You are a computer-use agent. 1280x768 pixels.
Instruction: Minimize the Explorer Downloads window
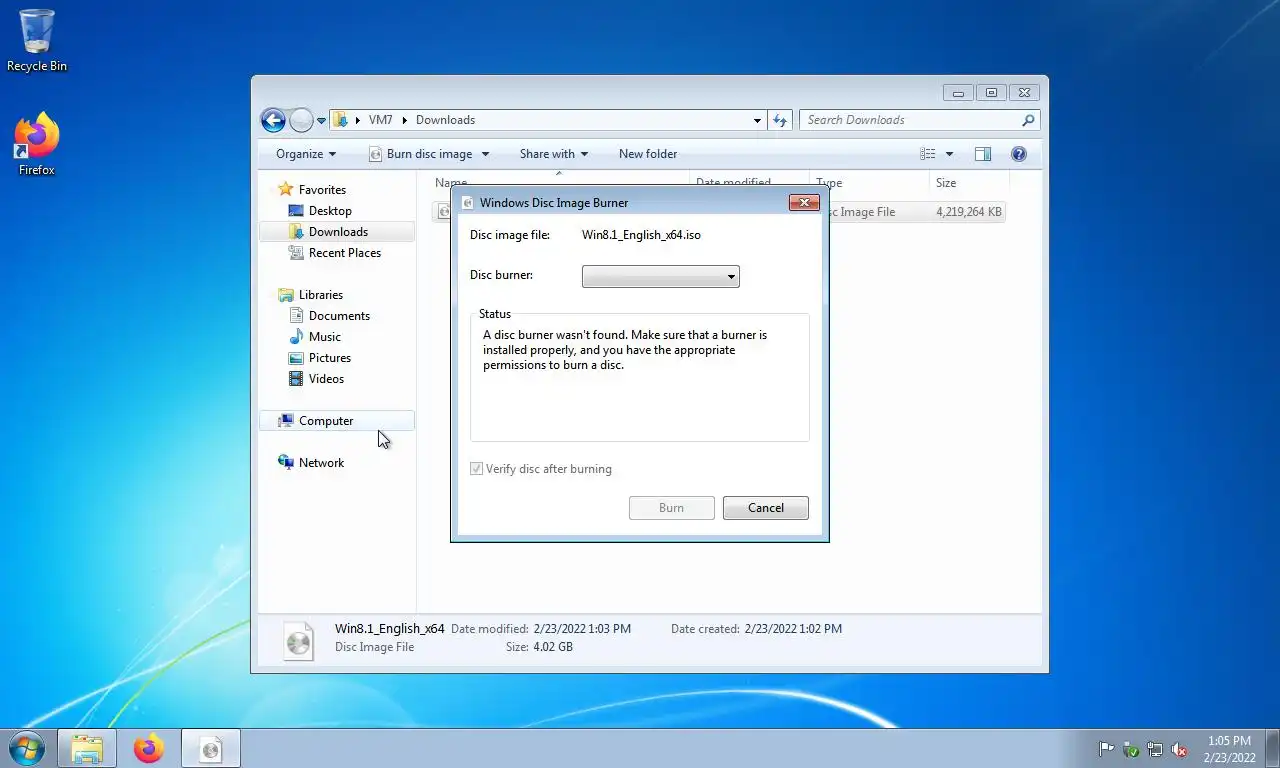pos(958,93)
